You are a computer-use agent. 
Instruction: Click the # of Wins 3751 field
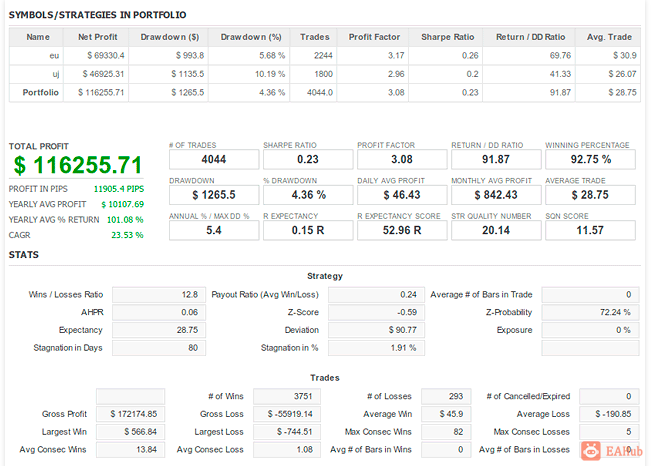click(287, 396)
